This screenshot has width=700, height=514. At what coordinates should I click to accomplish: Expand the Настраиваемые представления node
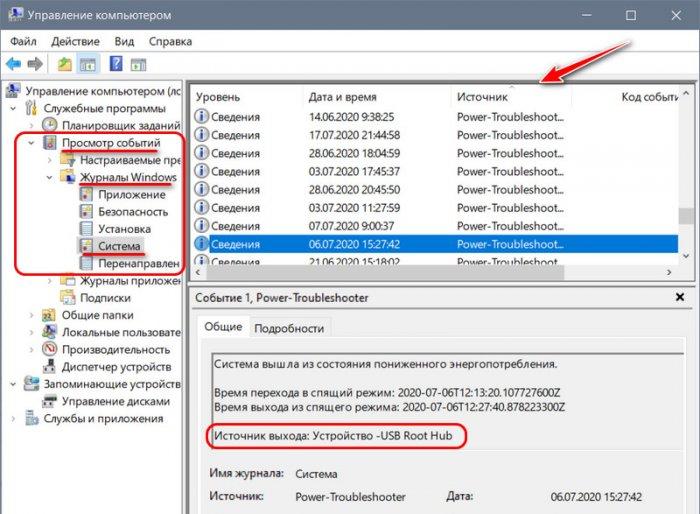point(50,160)
